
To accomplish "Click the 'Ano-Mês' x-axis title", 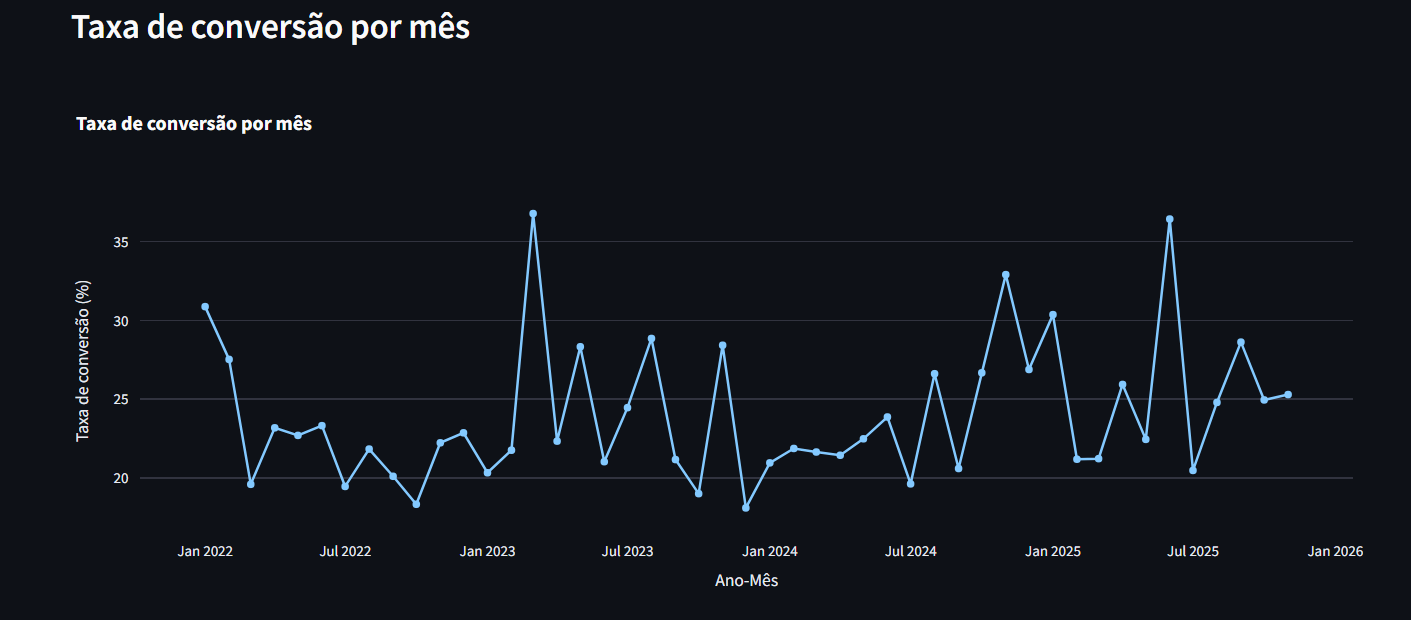I will [x=746, y=581].
